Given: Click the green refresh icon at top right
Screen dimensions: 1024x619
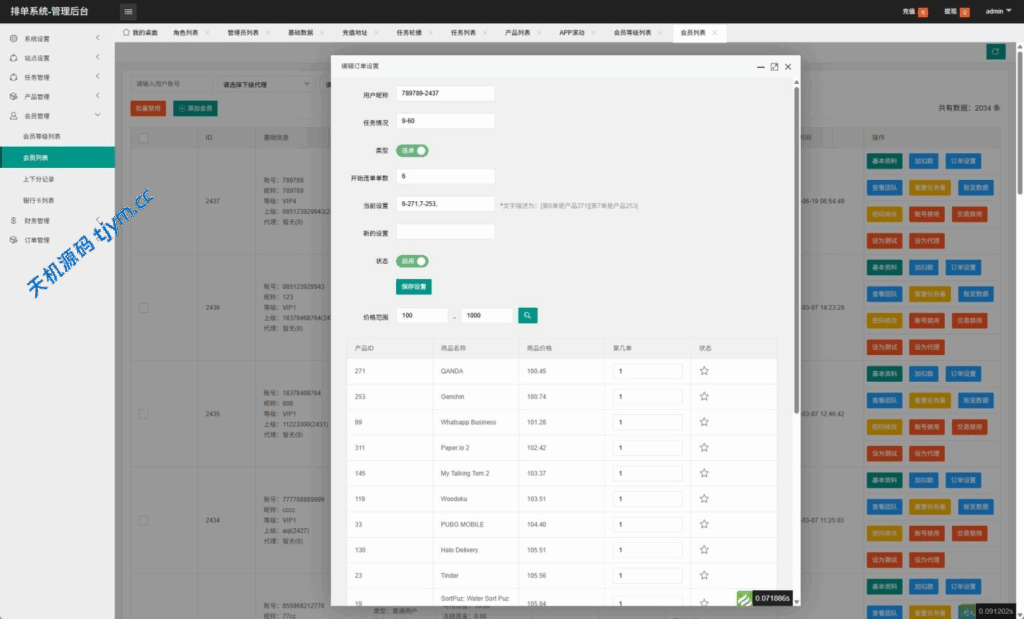Looking at the screenshot, I should 994,52.
